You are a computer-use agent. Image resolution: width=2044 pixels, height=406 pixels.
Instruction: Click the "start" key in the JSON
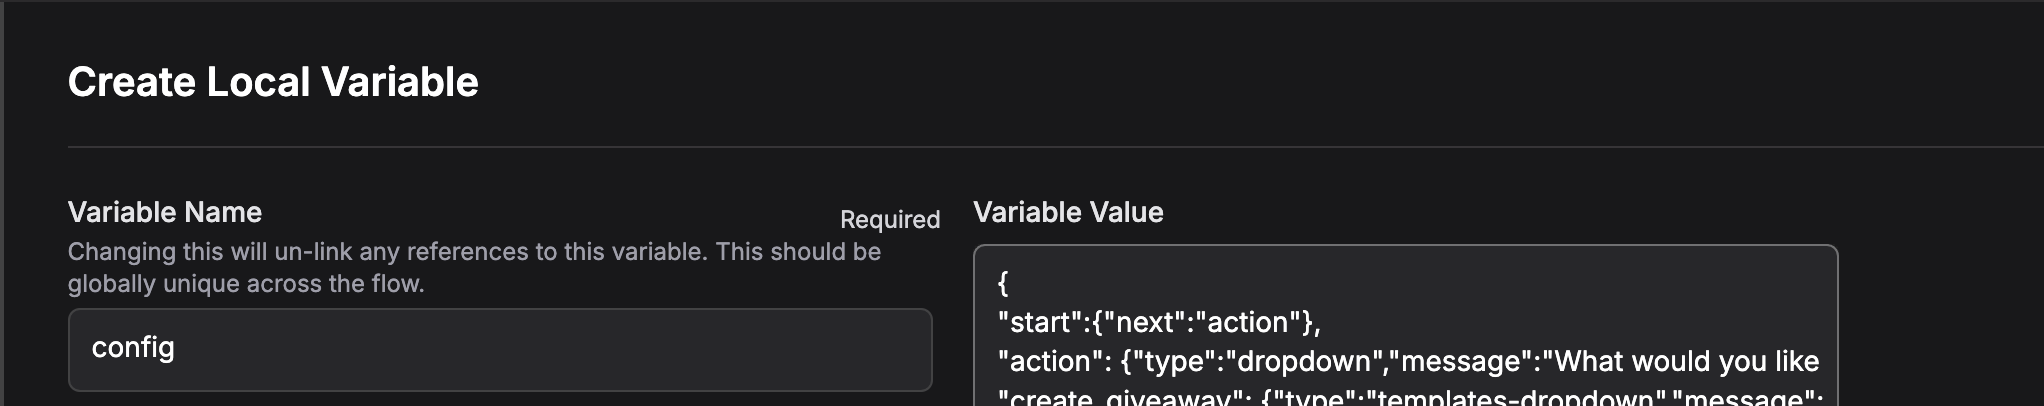[x=1039, y=322]
